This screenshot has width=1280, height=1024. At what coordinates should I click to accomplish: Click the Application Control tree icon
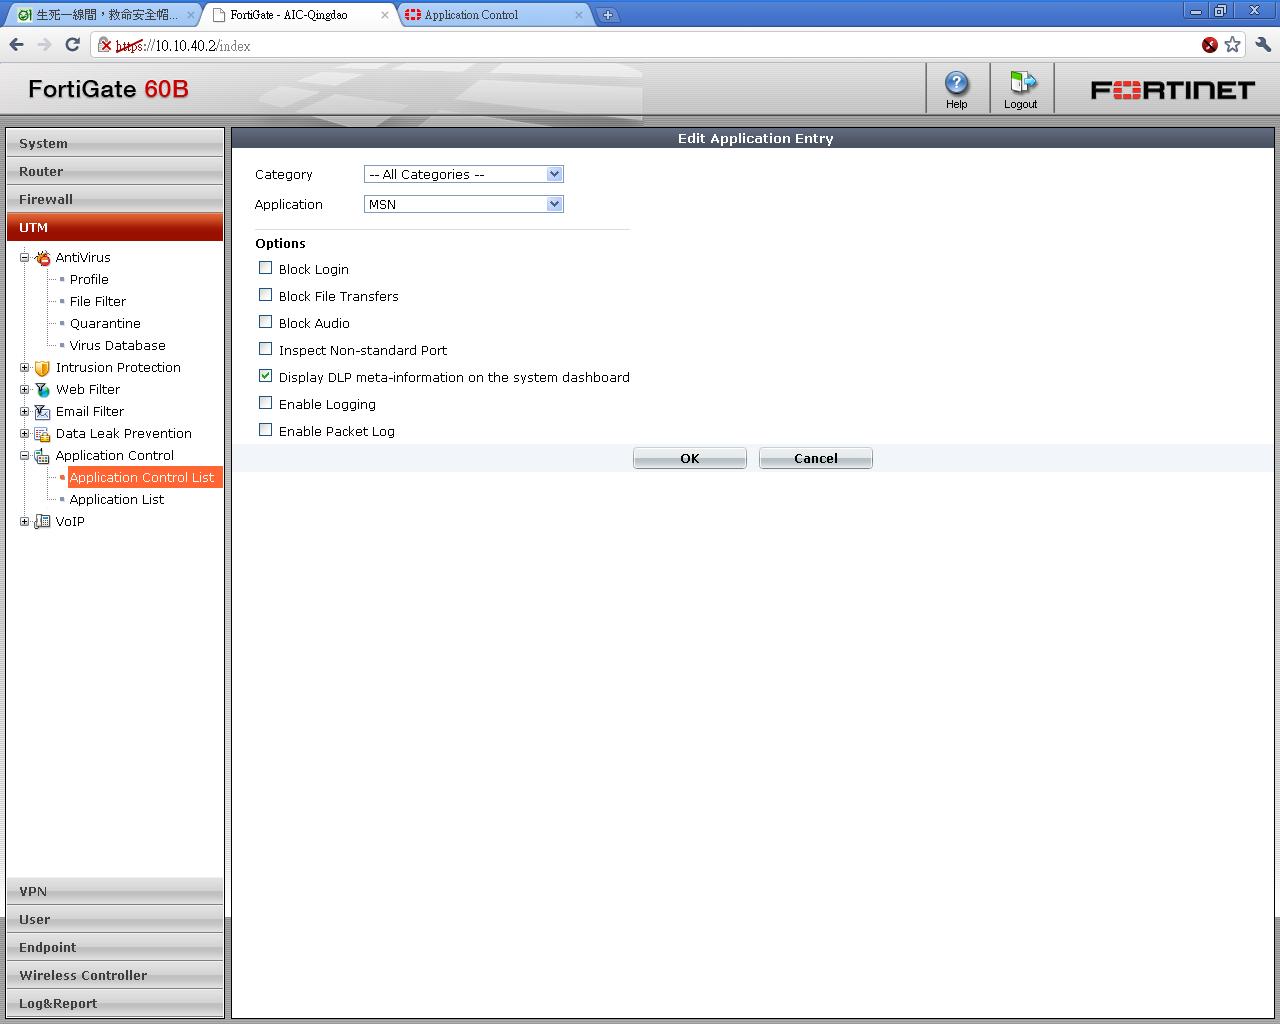(x=42, y=456)
